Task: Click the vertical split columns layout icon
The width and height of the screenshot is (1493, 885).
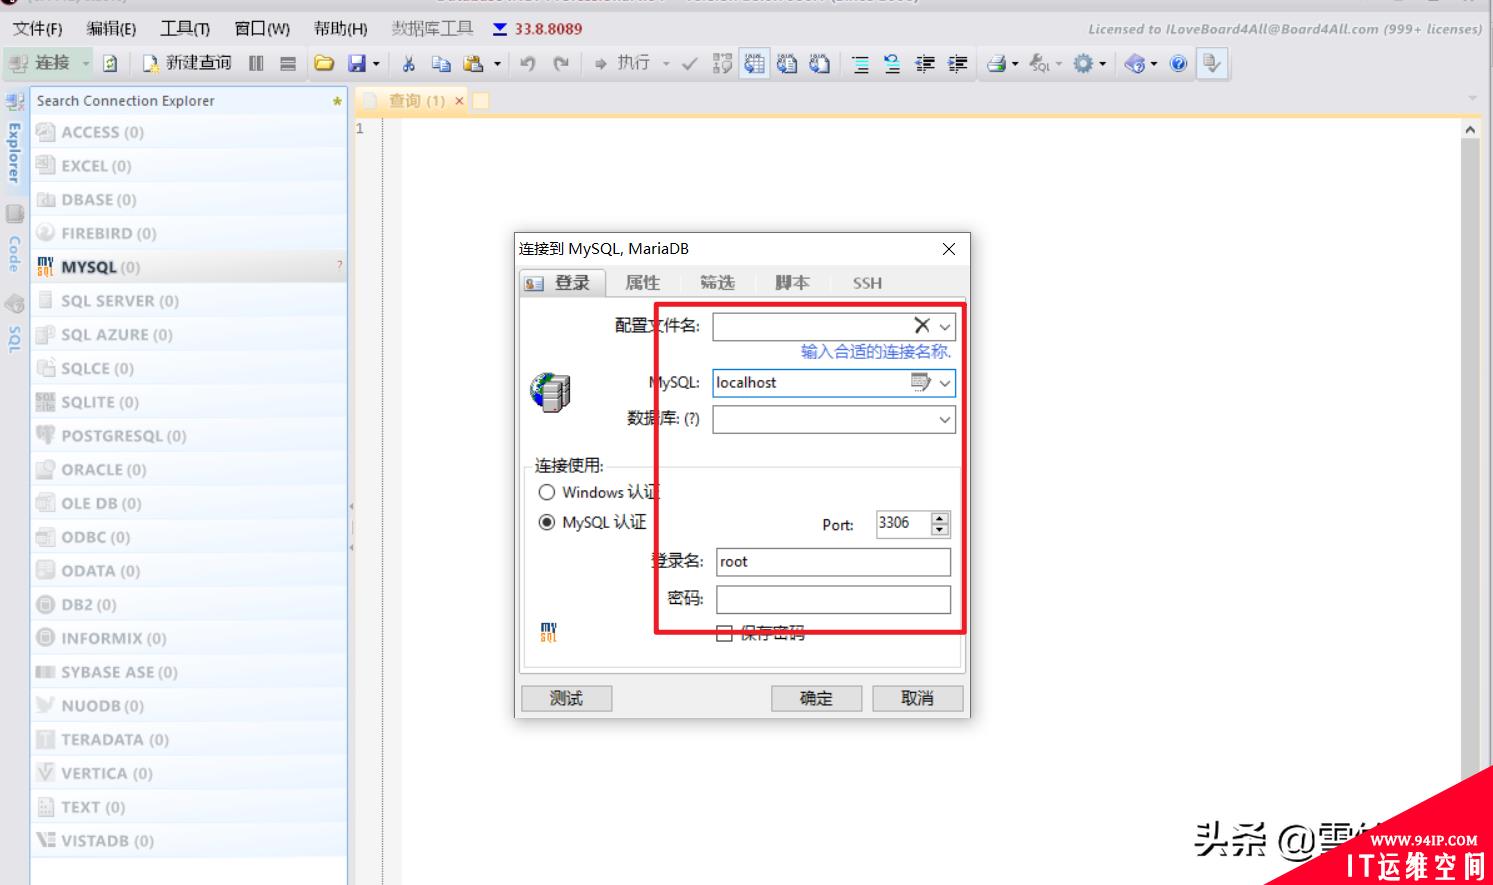Action: 256,64
